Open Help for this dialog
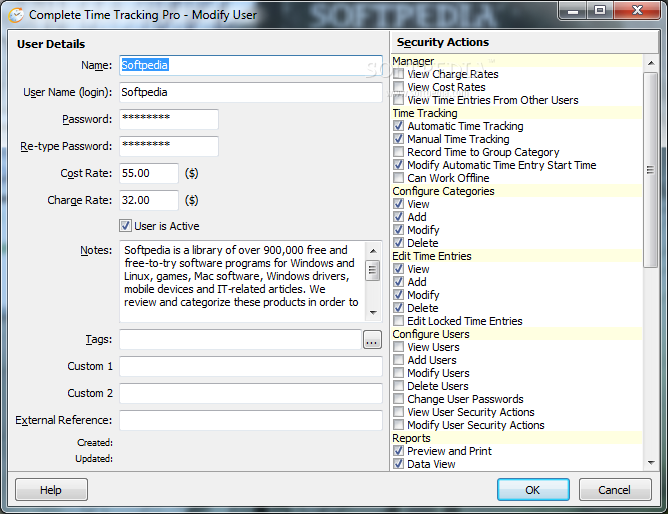The image size is (668, 514). point(51,490)
